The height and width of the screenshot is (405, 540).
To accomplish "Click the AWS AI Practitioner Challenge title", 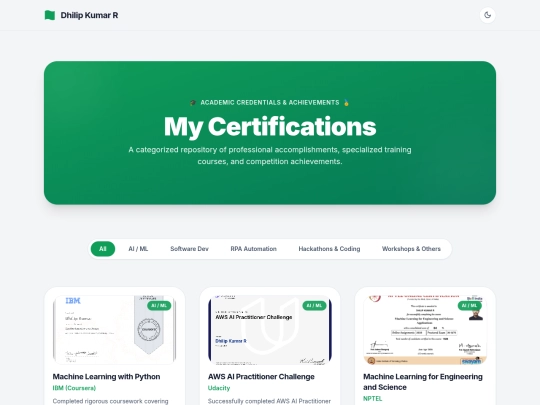I will tap(261, 376).
